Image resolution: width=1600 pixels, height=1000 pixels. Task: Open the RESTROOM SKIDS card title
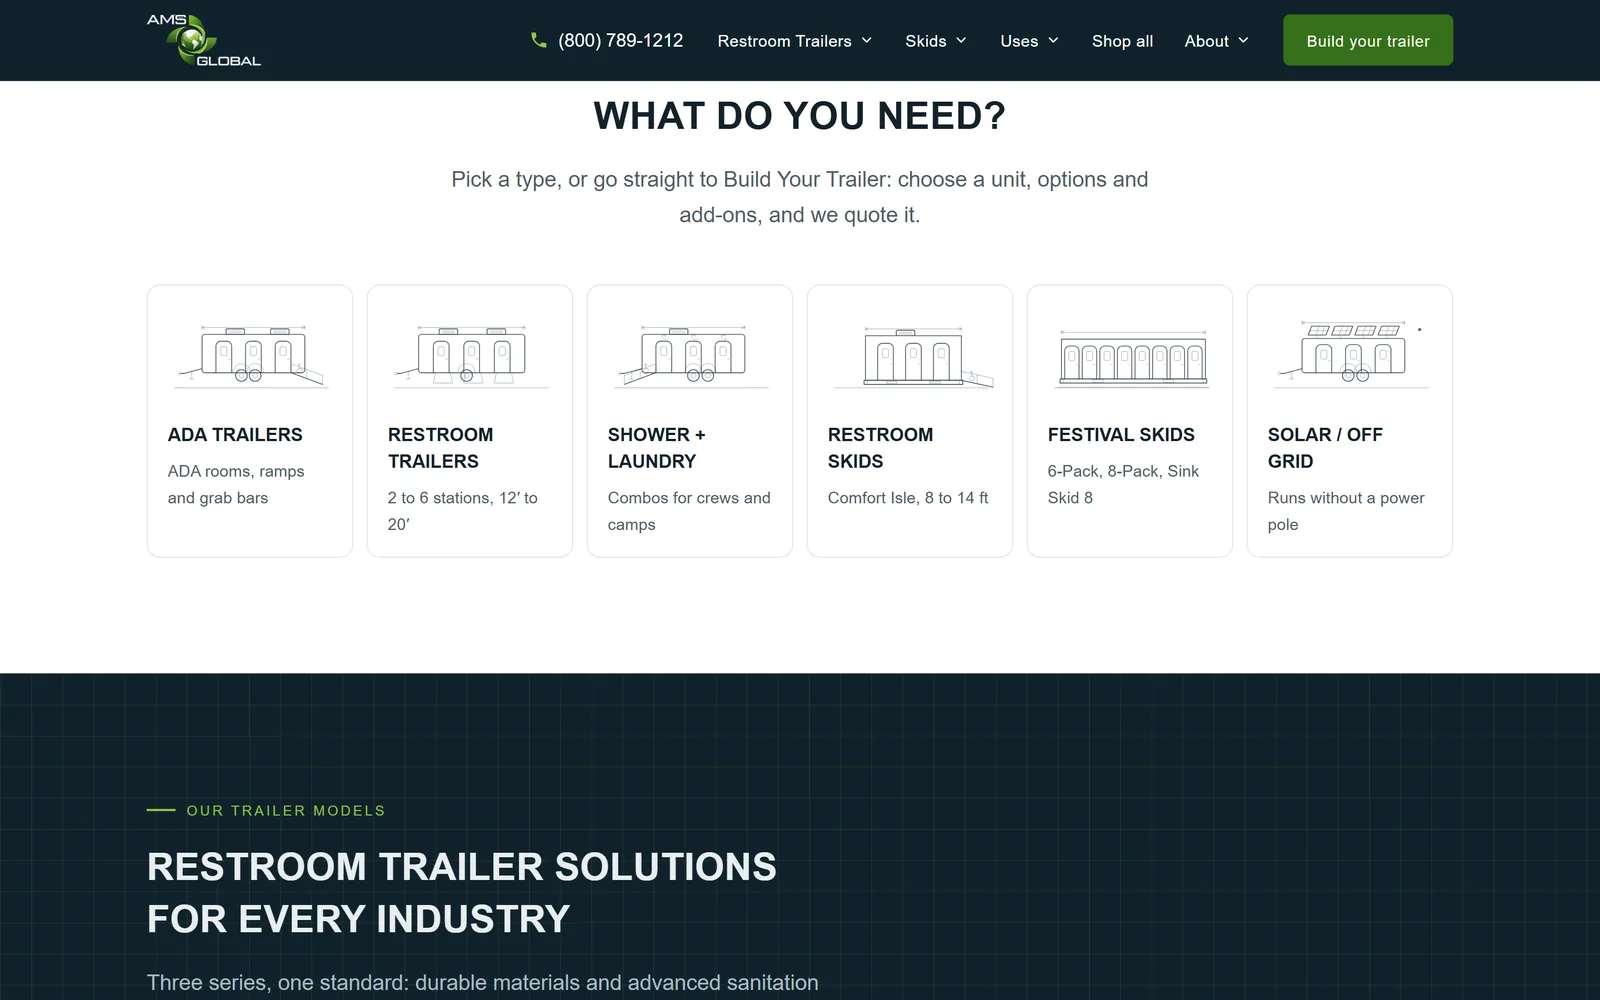coord(880,448)
